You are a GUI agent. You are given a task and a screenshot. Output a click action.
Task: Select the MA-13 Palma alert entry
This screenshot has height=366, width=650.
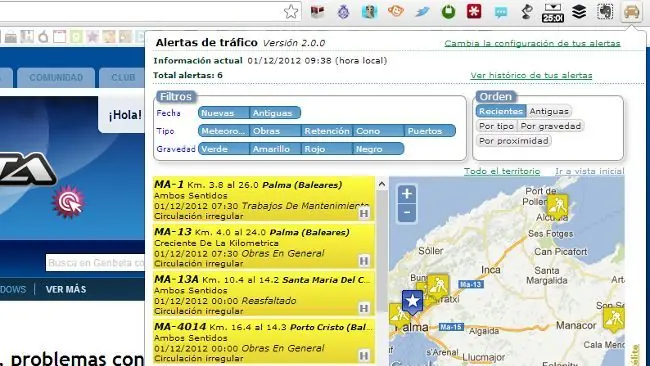(x=264, y=247)
